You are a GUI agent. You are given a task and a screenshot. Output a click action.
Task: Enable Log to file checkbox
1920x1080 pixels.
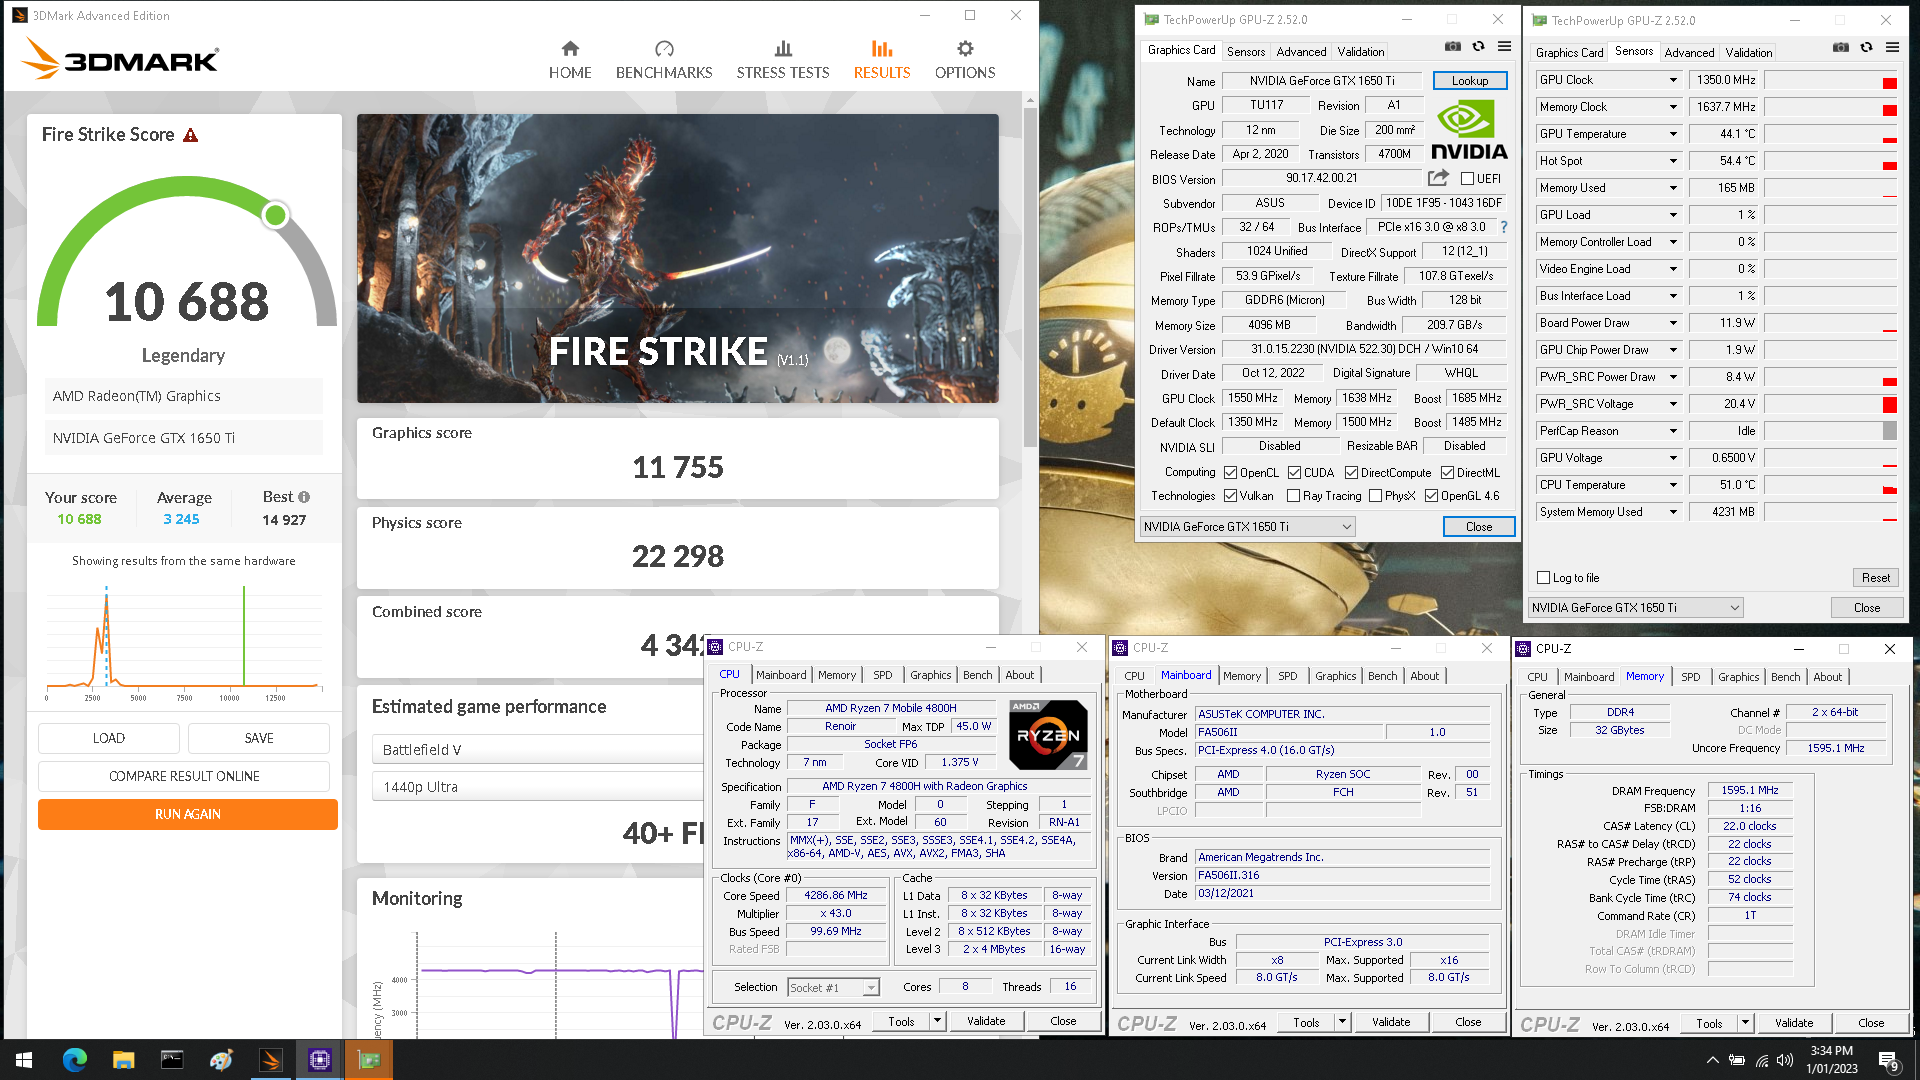[x=1543, y=578]
